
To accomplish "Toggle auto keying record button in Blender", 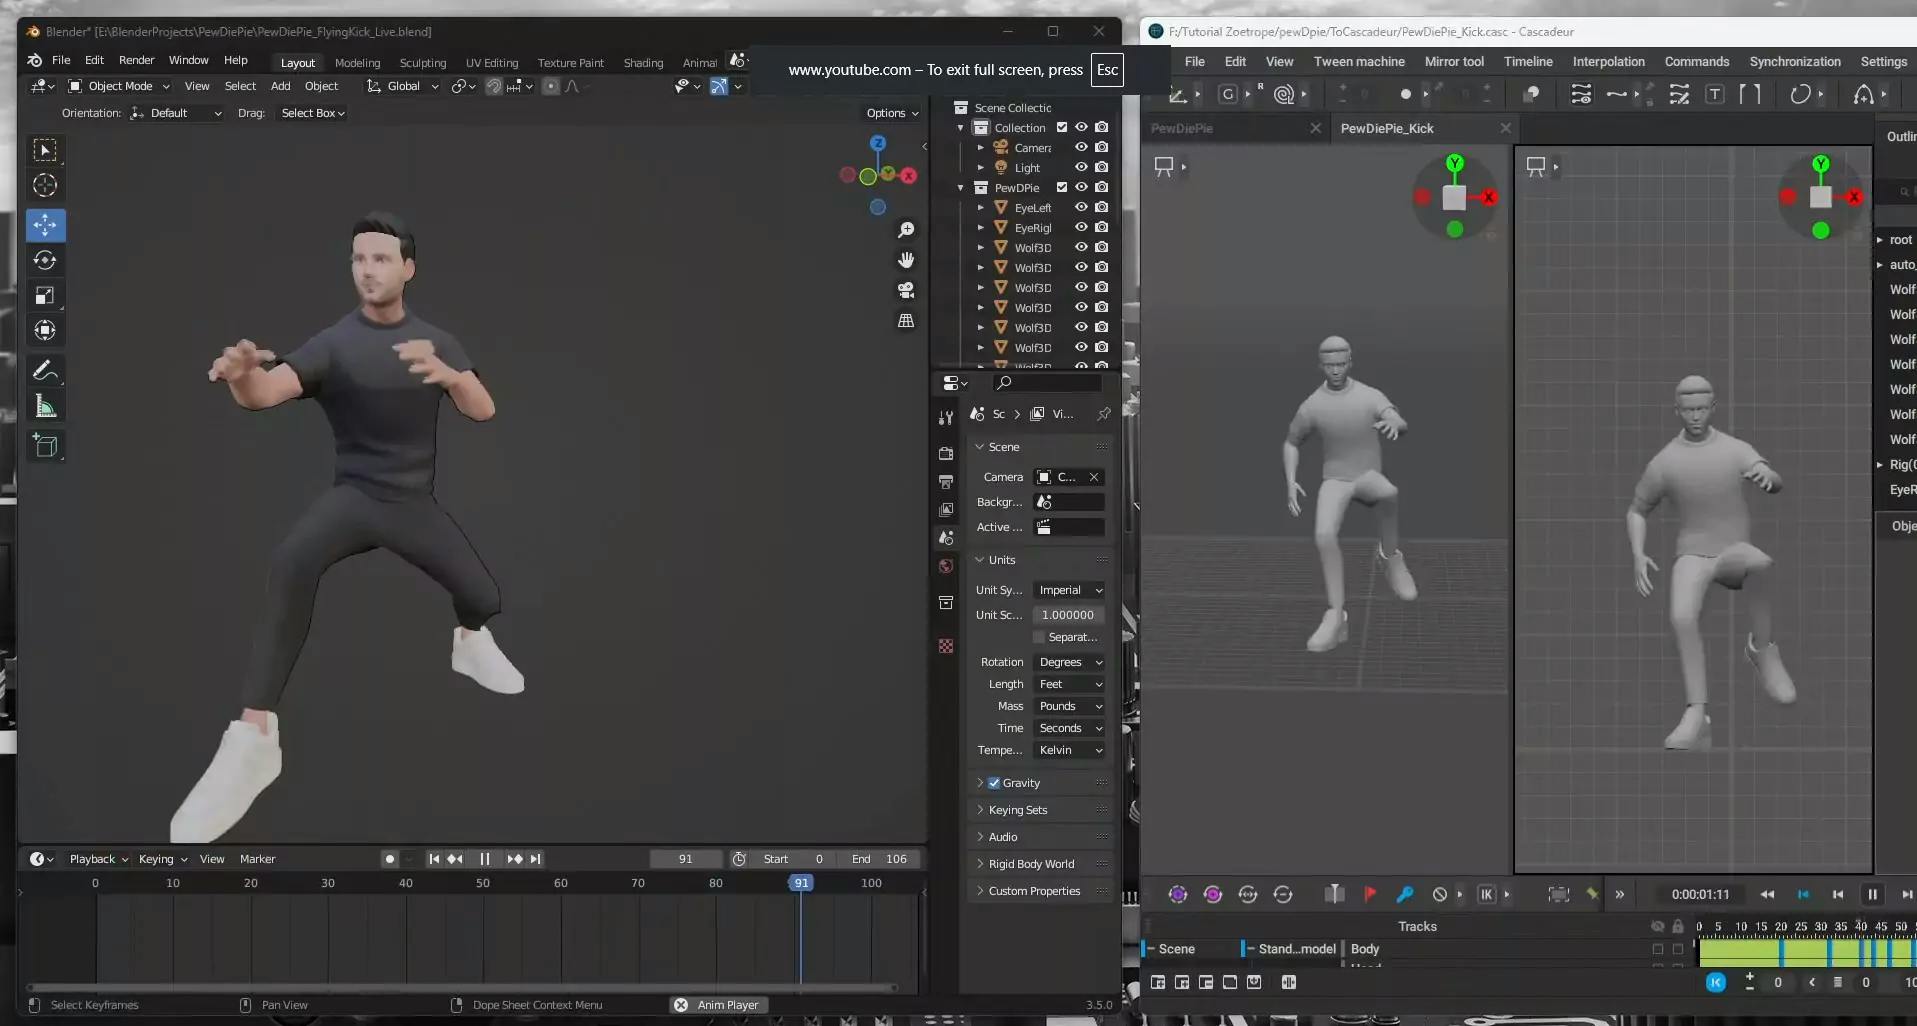I will 390,859.
